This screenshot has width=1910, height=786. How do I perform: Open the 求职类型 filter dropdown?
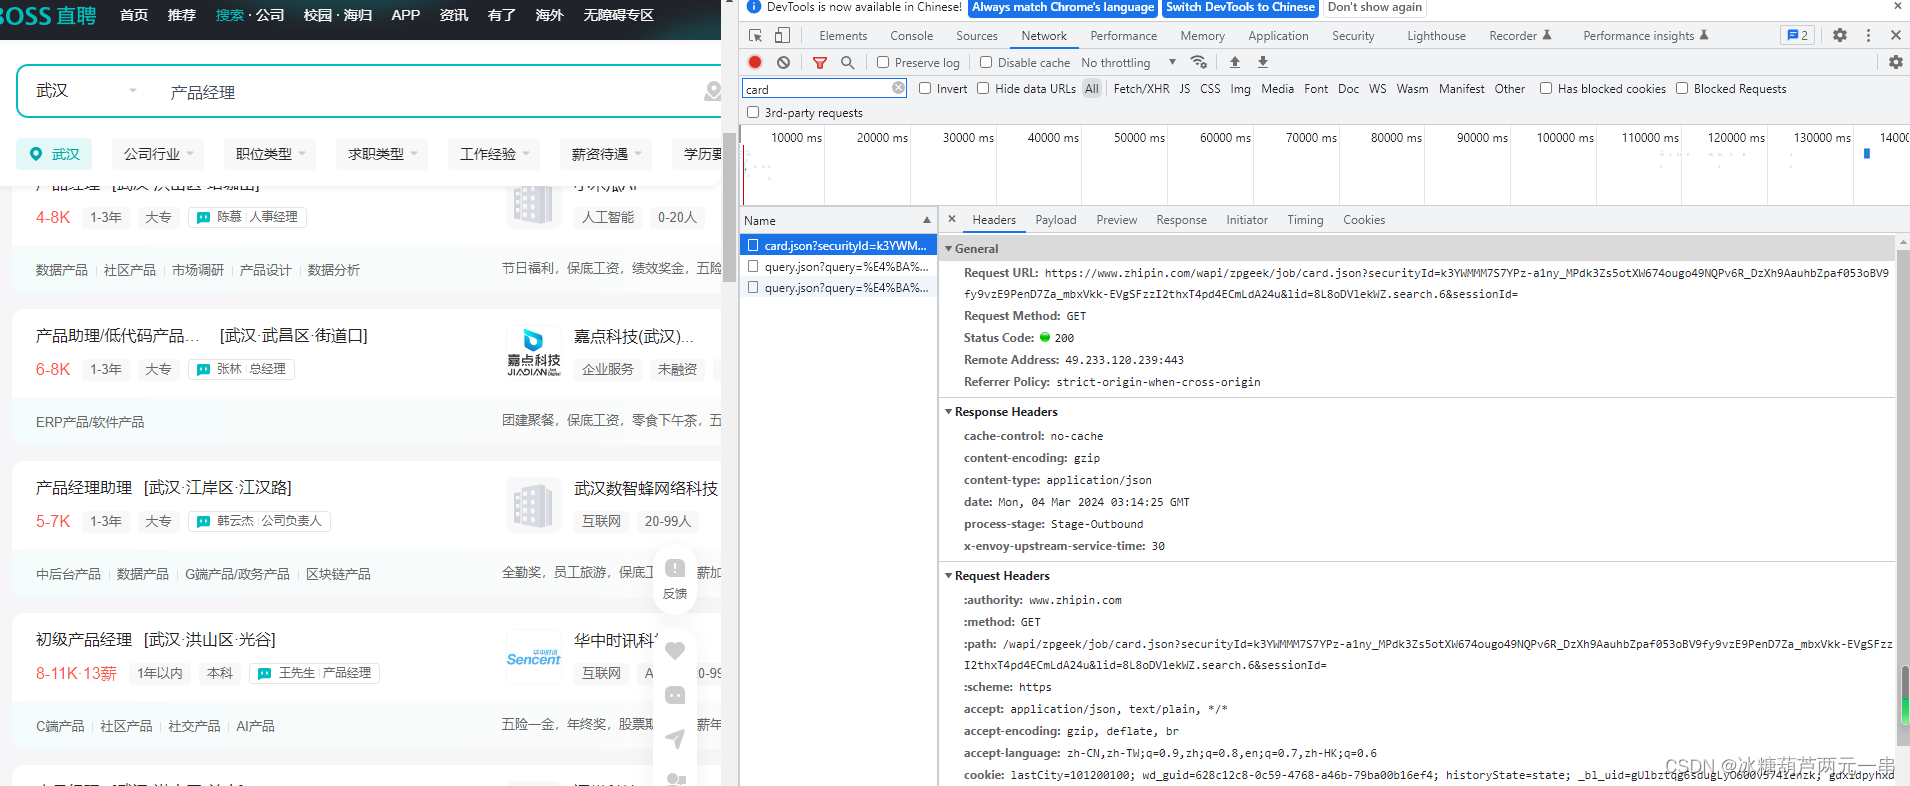382,154
